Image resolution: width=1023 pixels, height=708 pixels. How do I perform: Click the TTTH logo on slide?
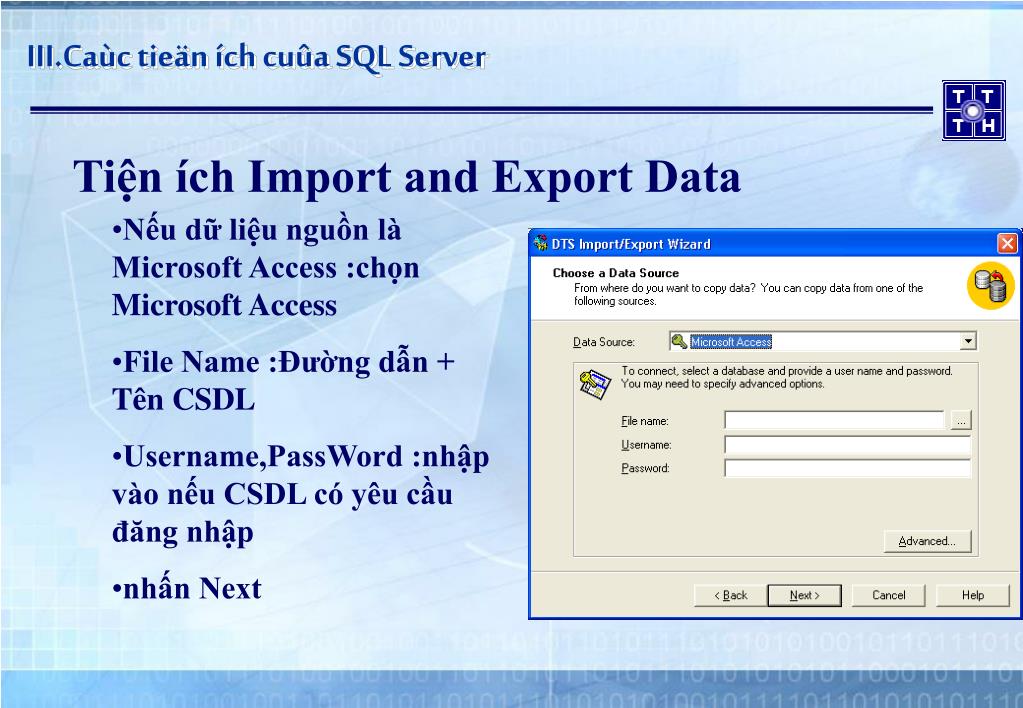click(973, 110)
